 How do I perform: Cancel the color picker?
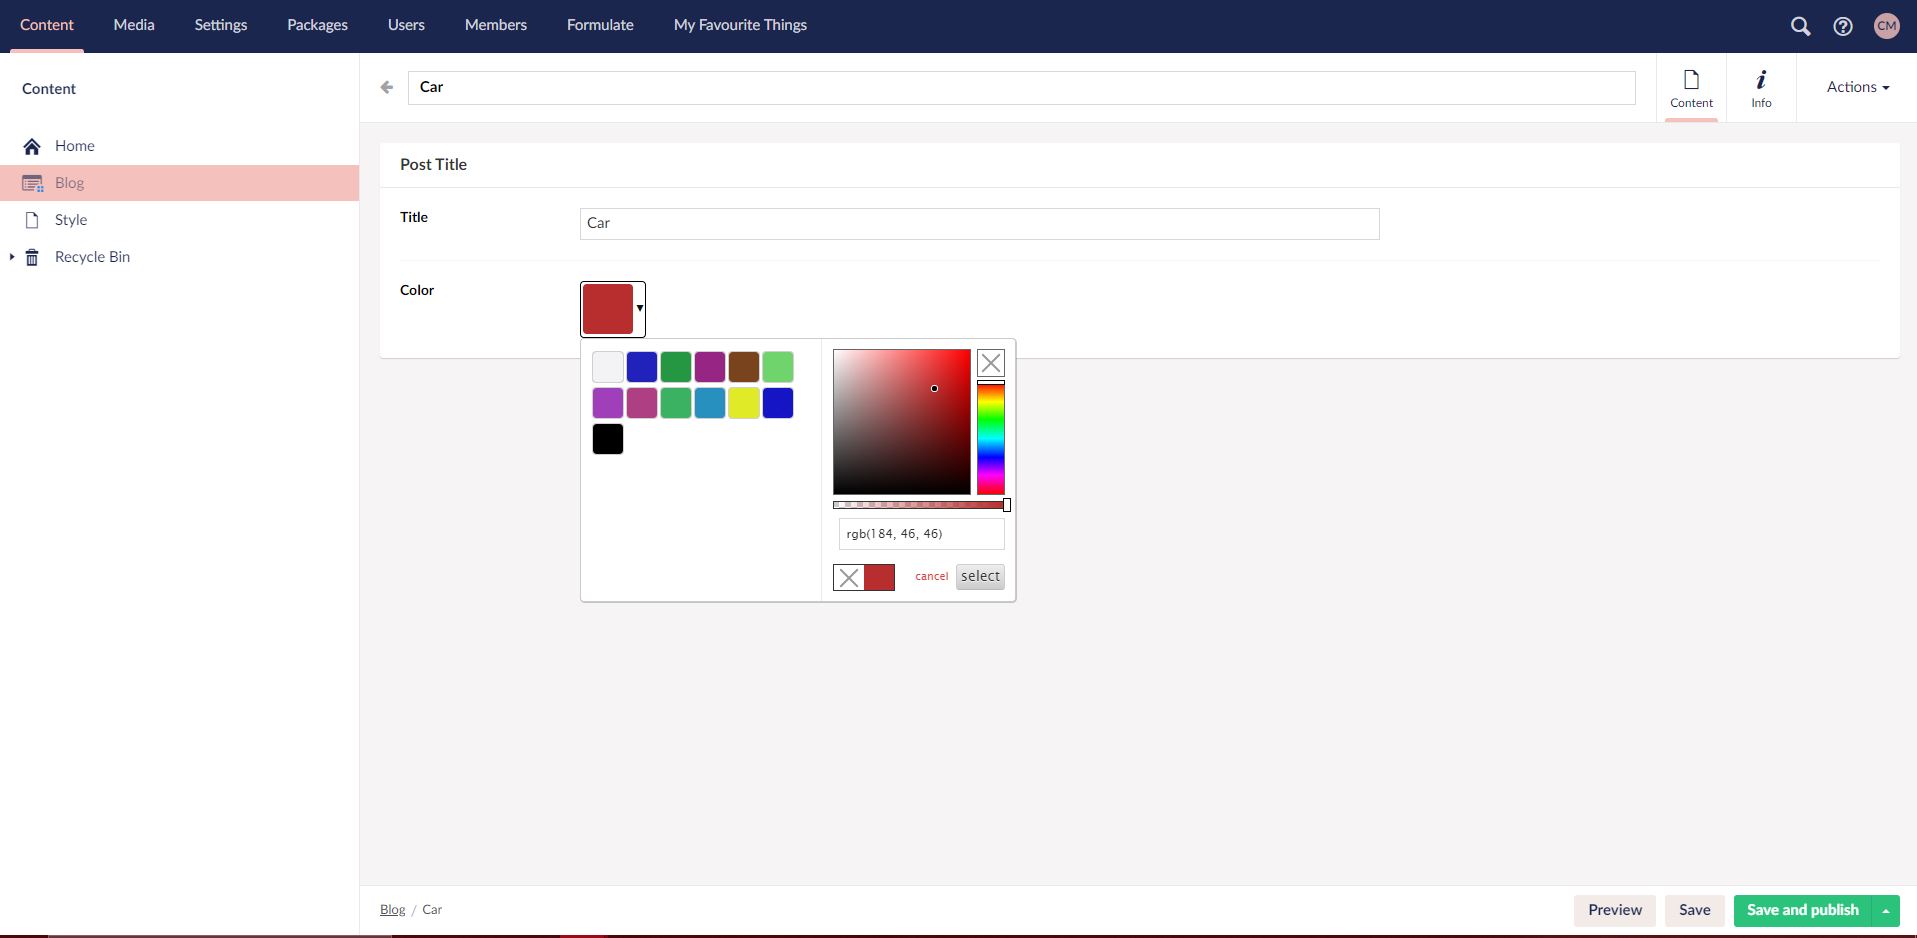pyautogui.click(x=931, y=576)
